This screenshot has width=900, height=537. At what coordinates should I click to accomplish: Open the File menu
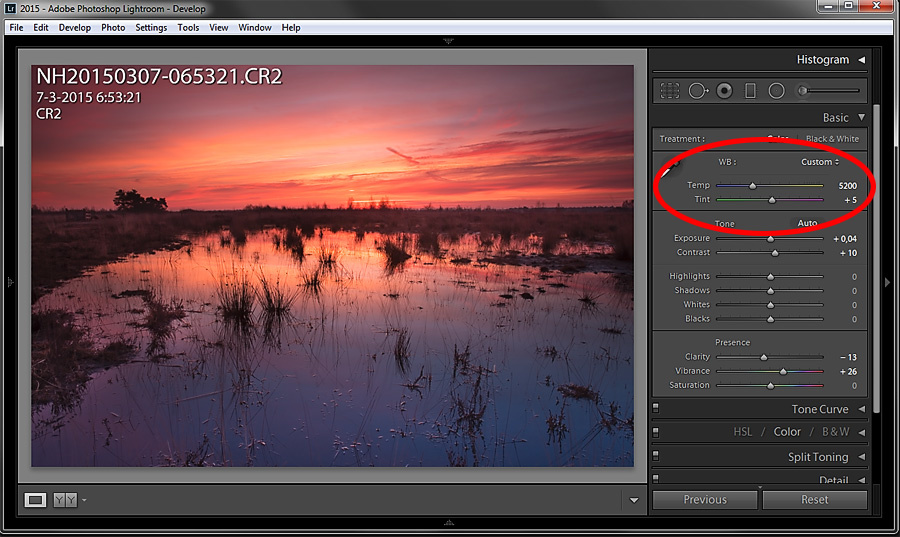[16, 28]
